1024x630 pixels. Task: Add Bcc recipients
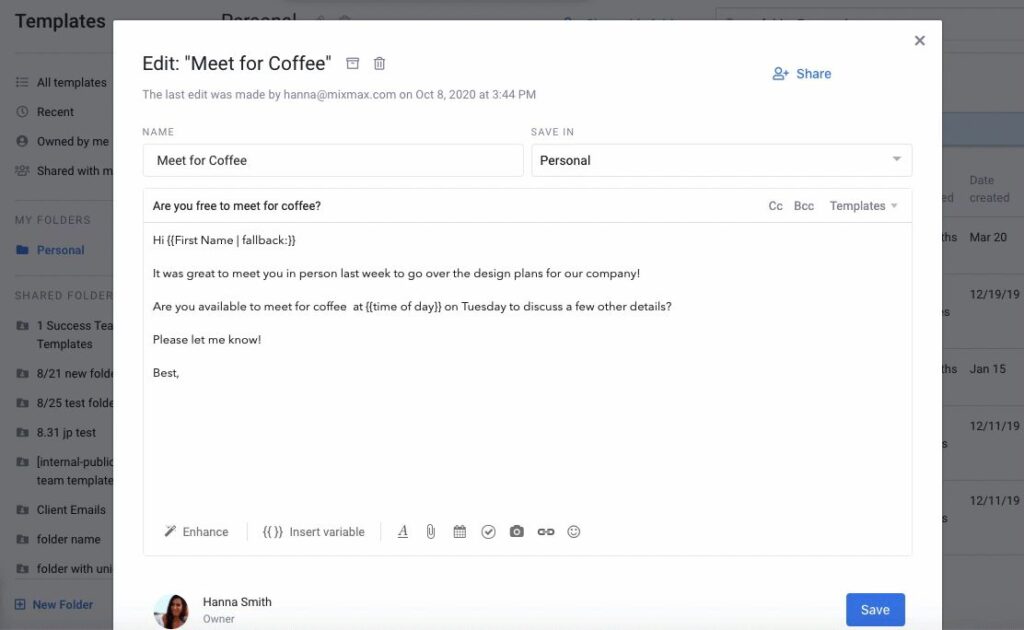coord(804,206)
